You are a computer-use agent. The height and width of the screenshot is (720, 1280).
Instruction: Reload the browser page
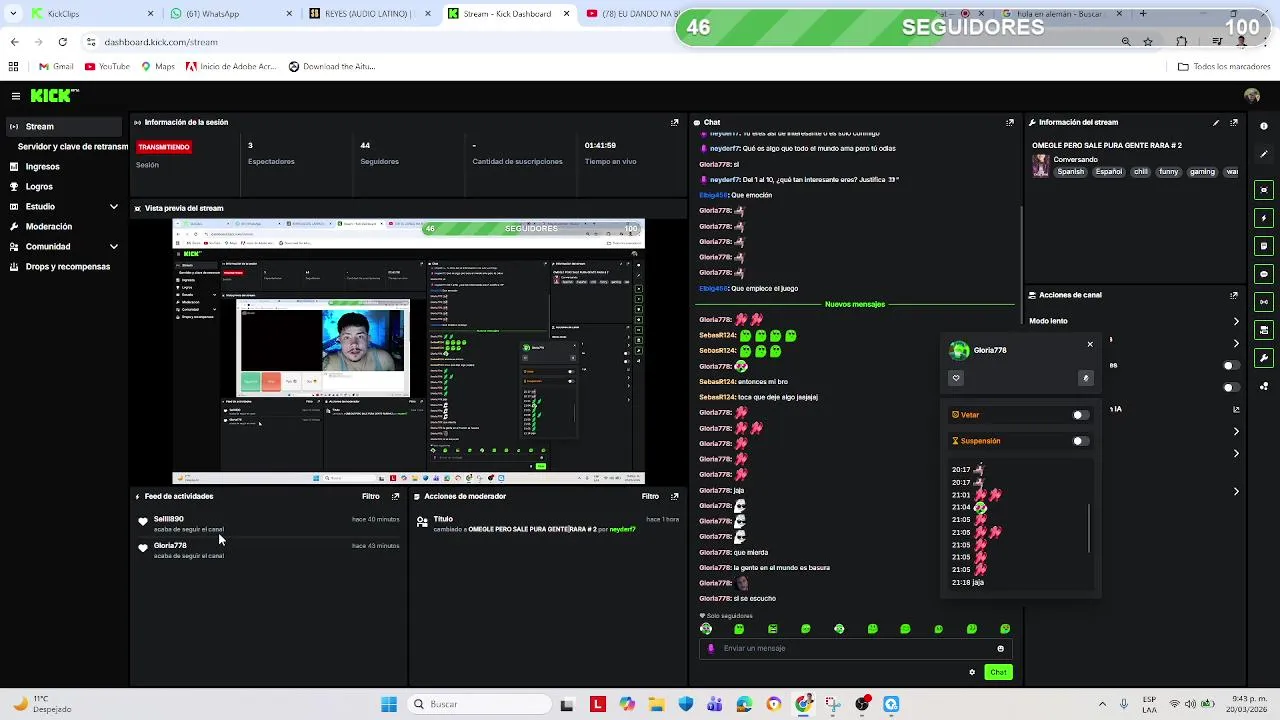tap(62, 42)
